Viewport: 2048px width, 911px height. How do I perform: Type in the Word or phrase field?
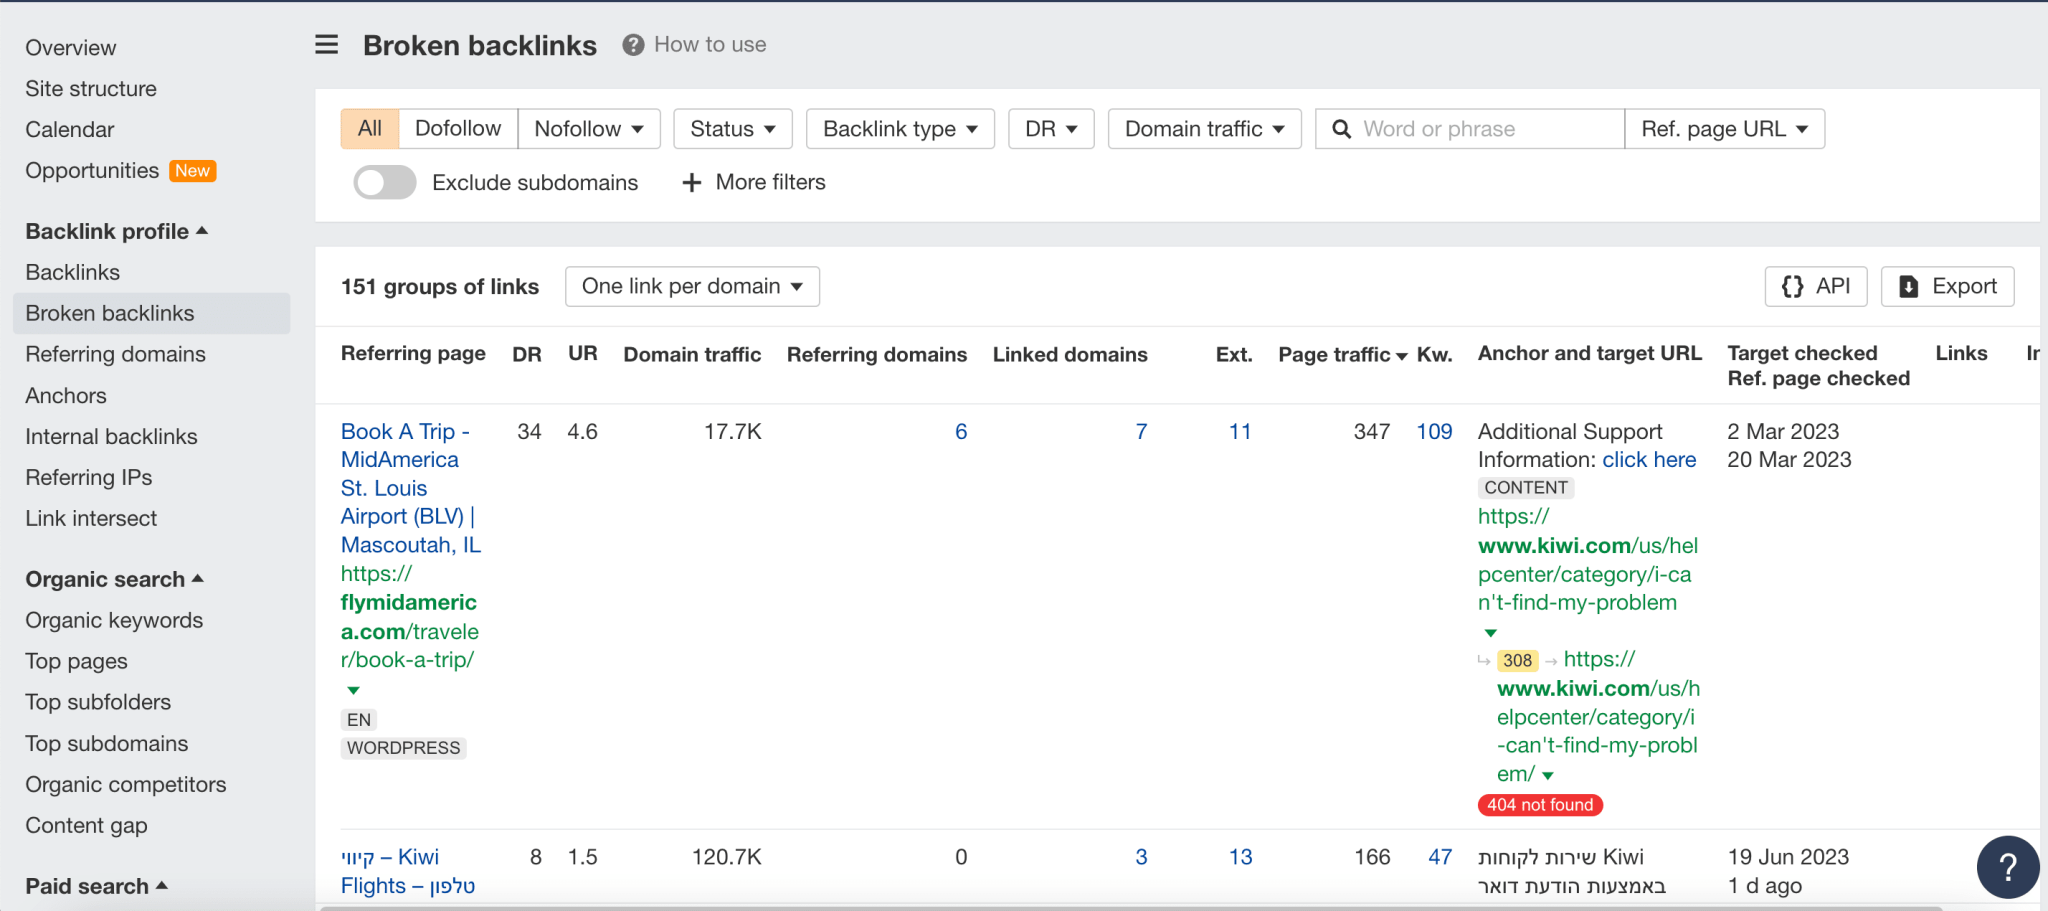click(x=1470, y=128)
